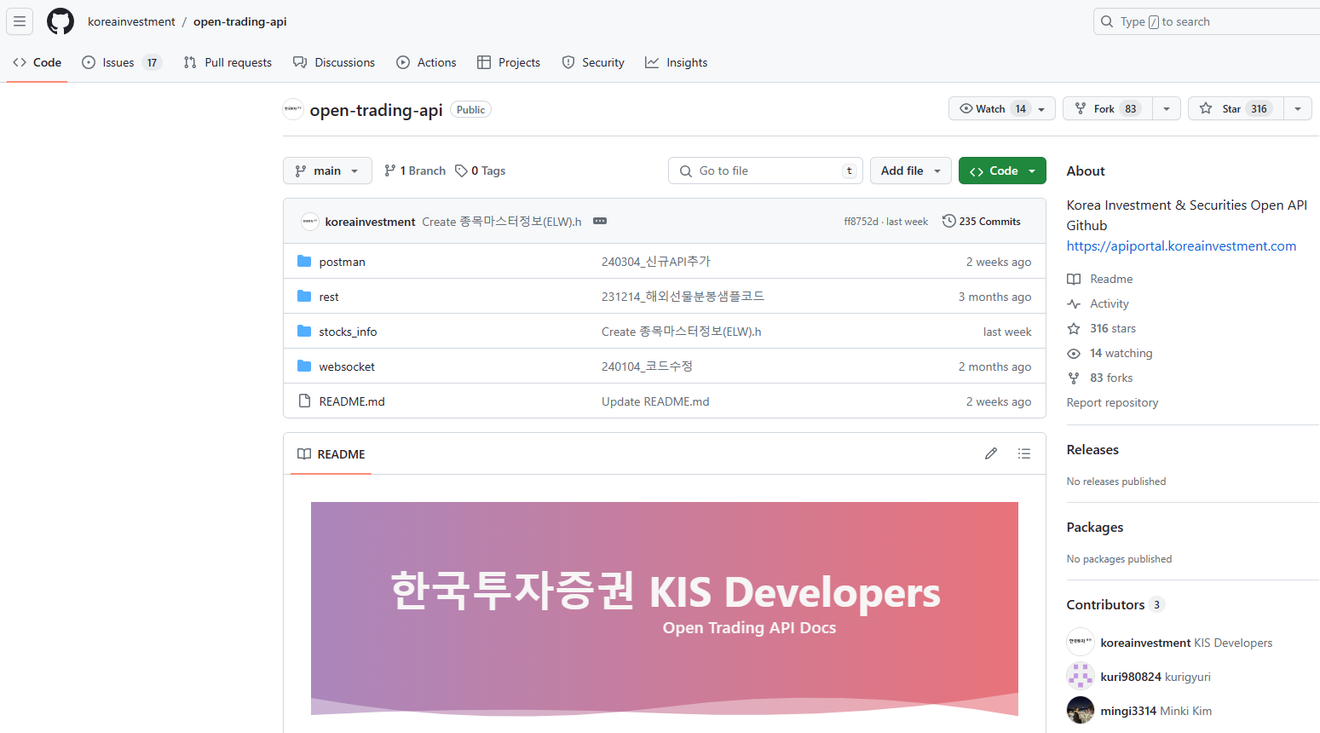Click the pencil edit README icon
1320x733 pixels.
point(991,454)
